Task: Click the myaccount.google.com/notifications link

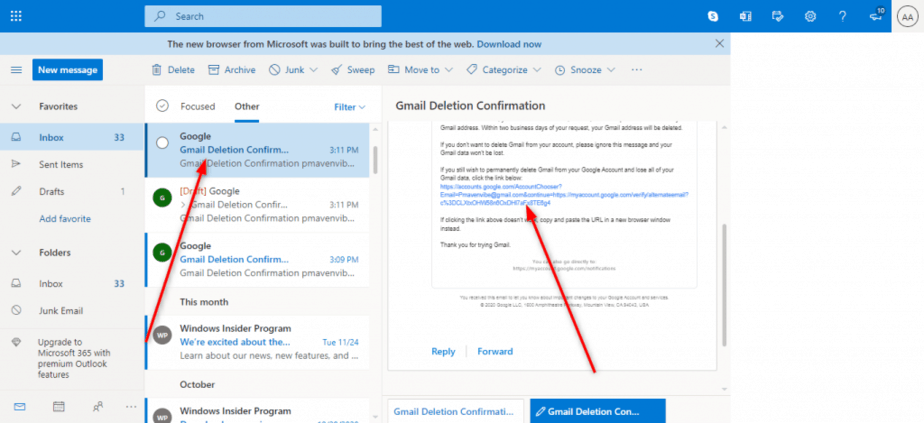Action: tap(565, 268)
